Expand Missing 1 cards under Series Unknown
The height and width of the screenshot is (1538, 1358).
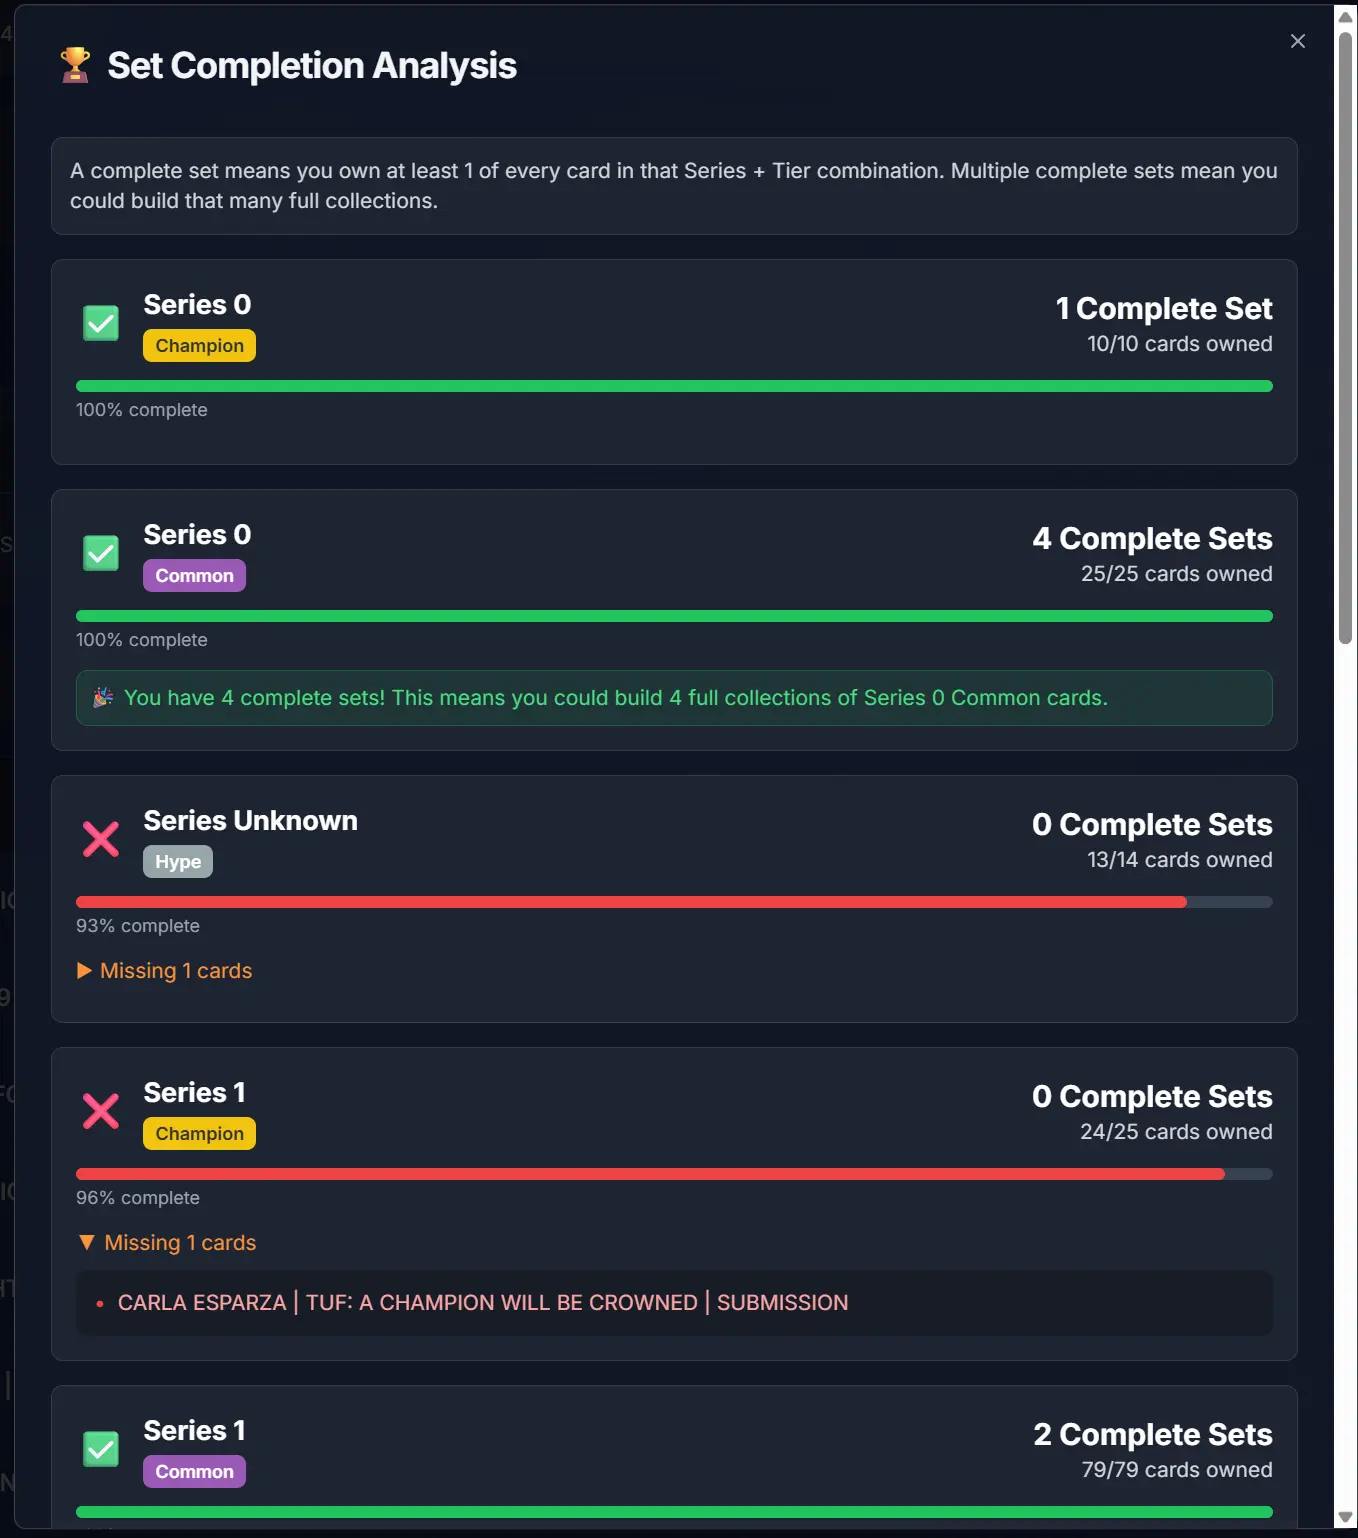click(x=164, y=970)
